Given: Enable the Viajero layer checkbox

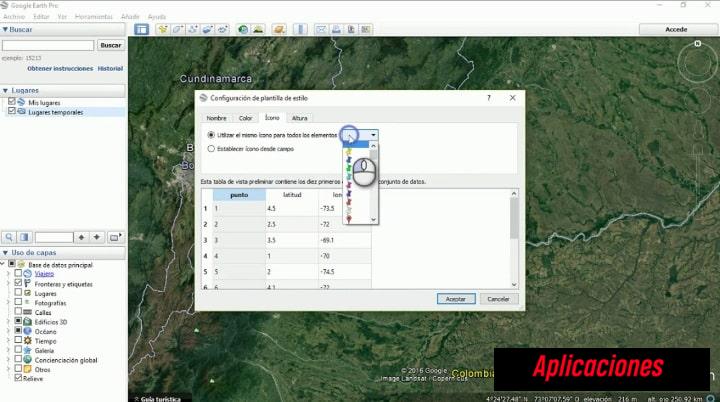Looking at the screenshot, I should tap(18, 273).
